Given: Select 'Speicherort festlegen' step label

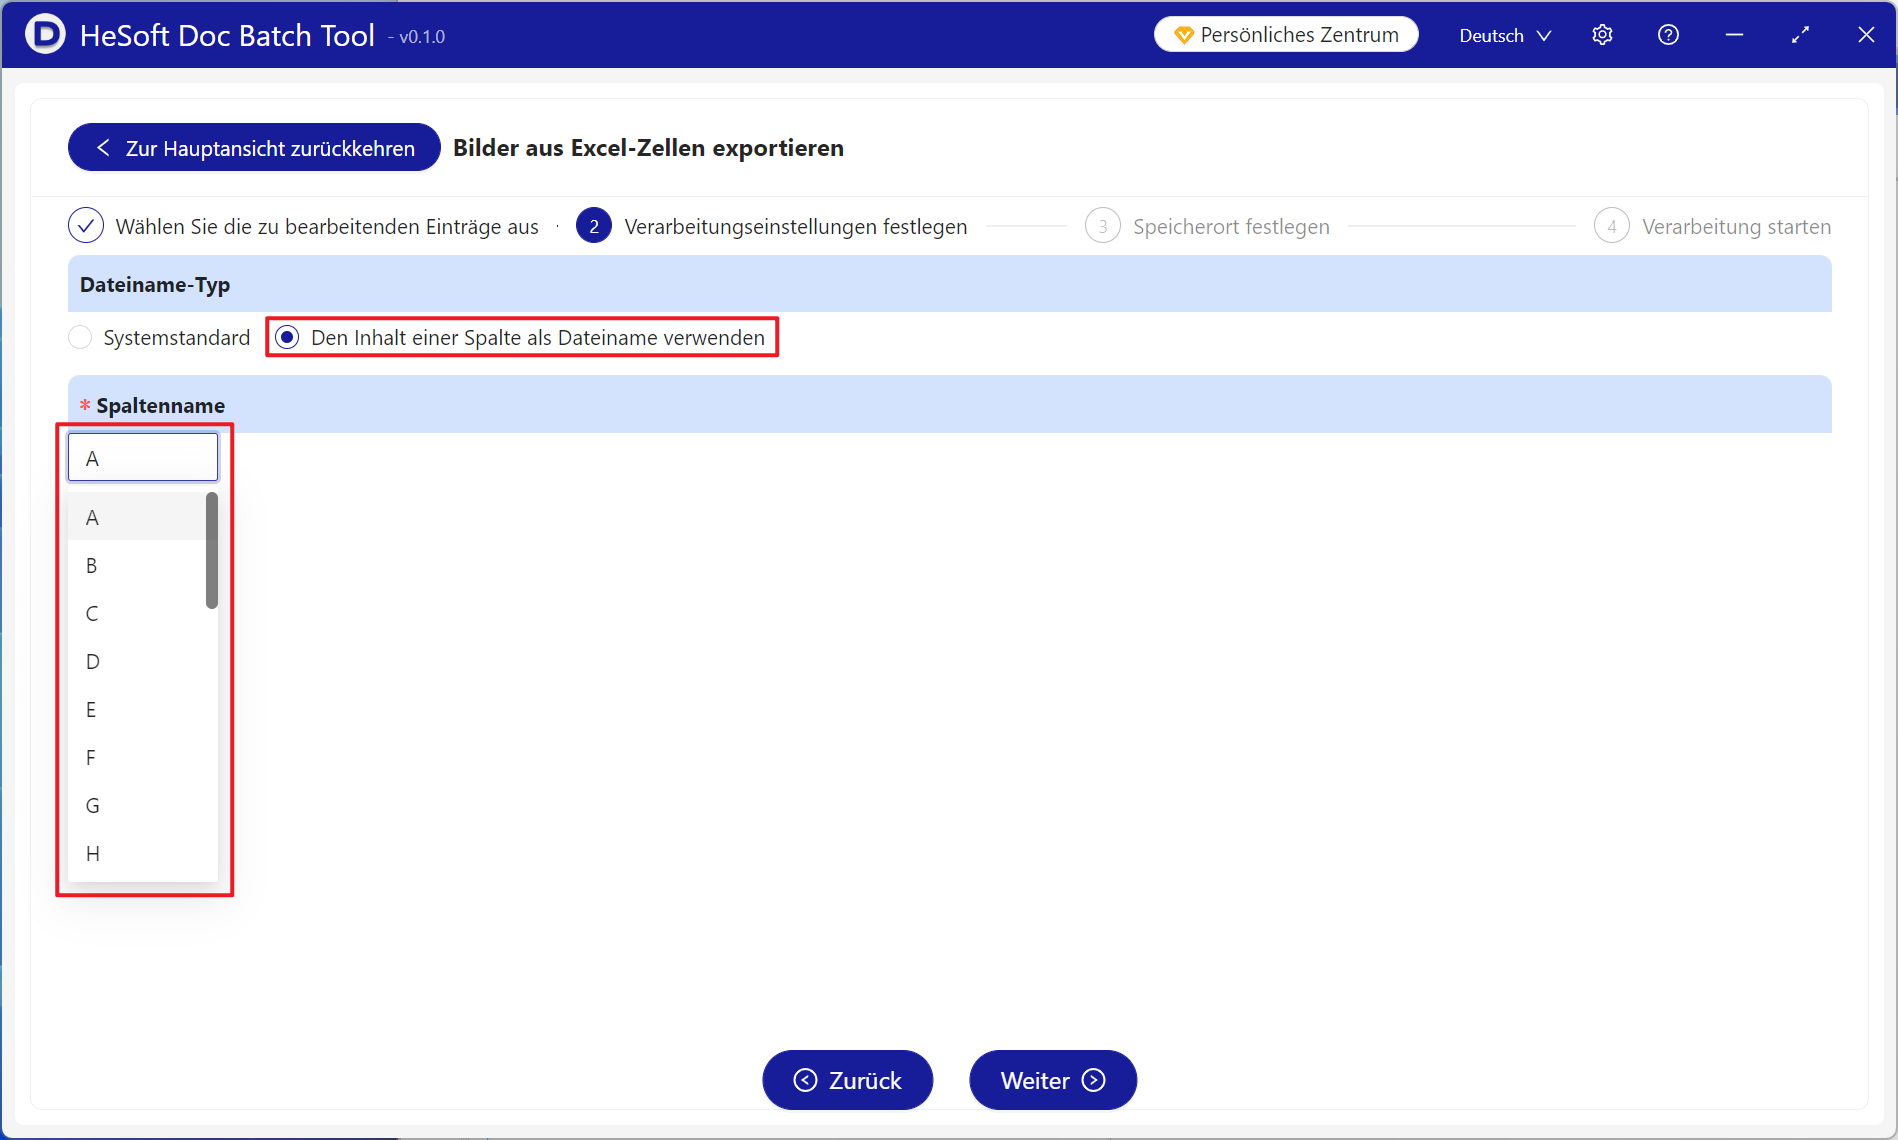Looking at the screenshot, I should point(1231,227).
